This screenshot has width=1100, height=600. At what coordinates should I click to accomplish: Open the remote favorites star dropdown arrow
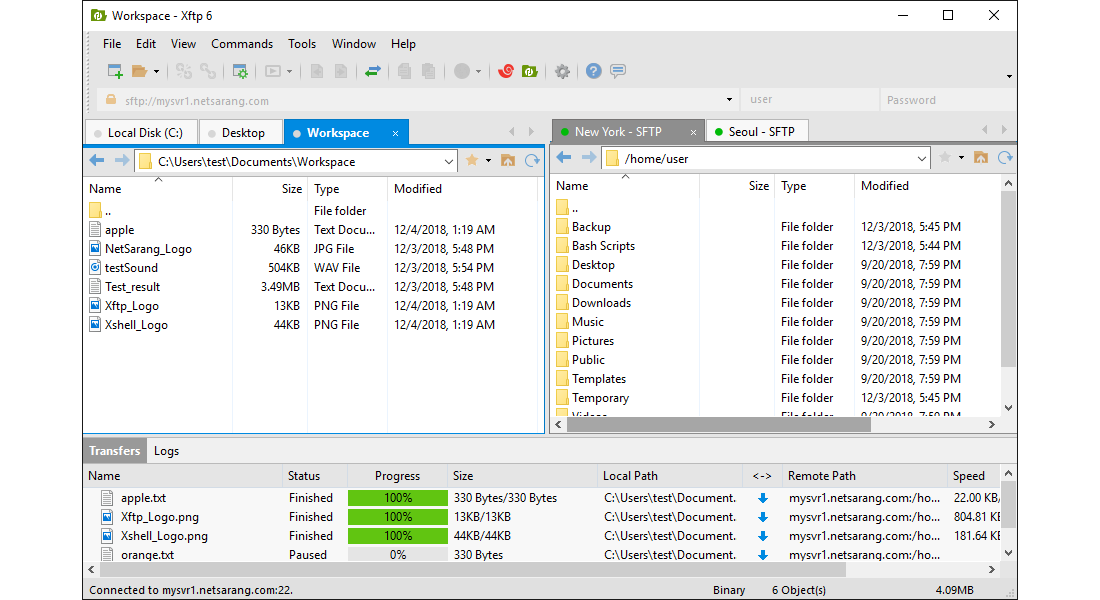click(961, 158)
